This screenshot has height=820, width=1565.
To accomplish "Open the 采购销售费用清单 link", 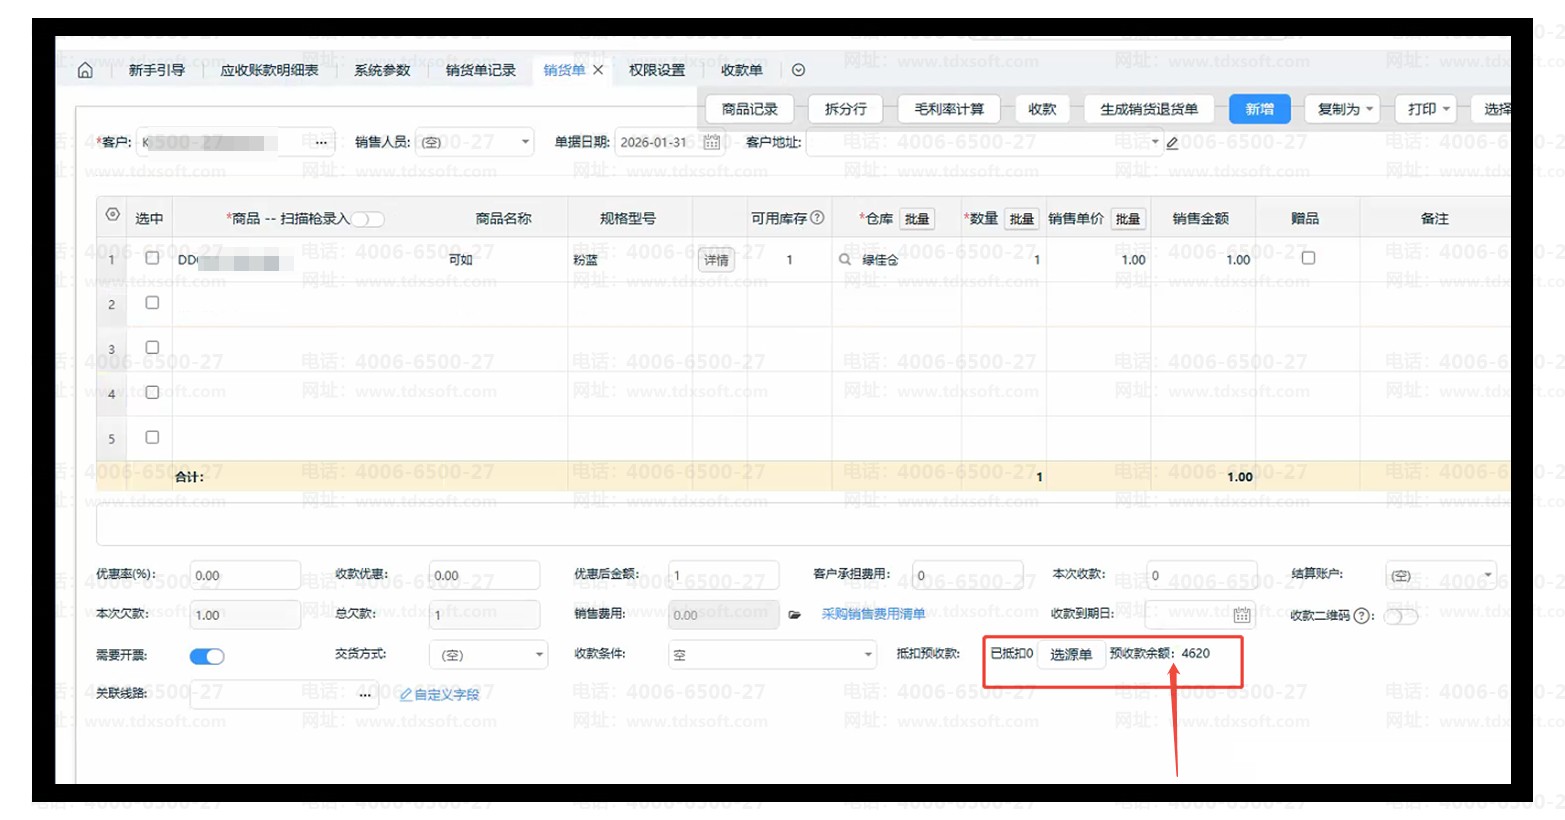I will coord(873,614).
